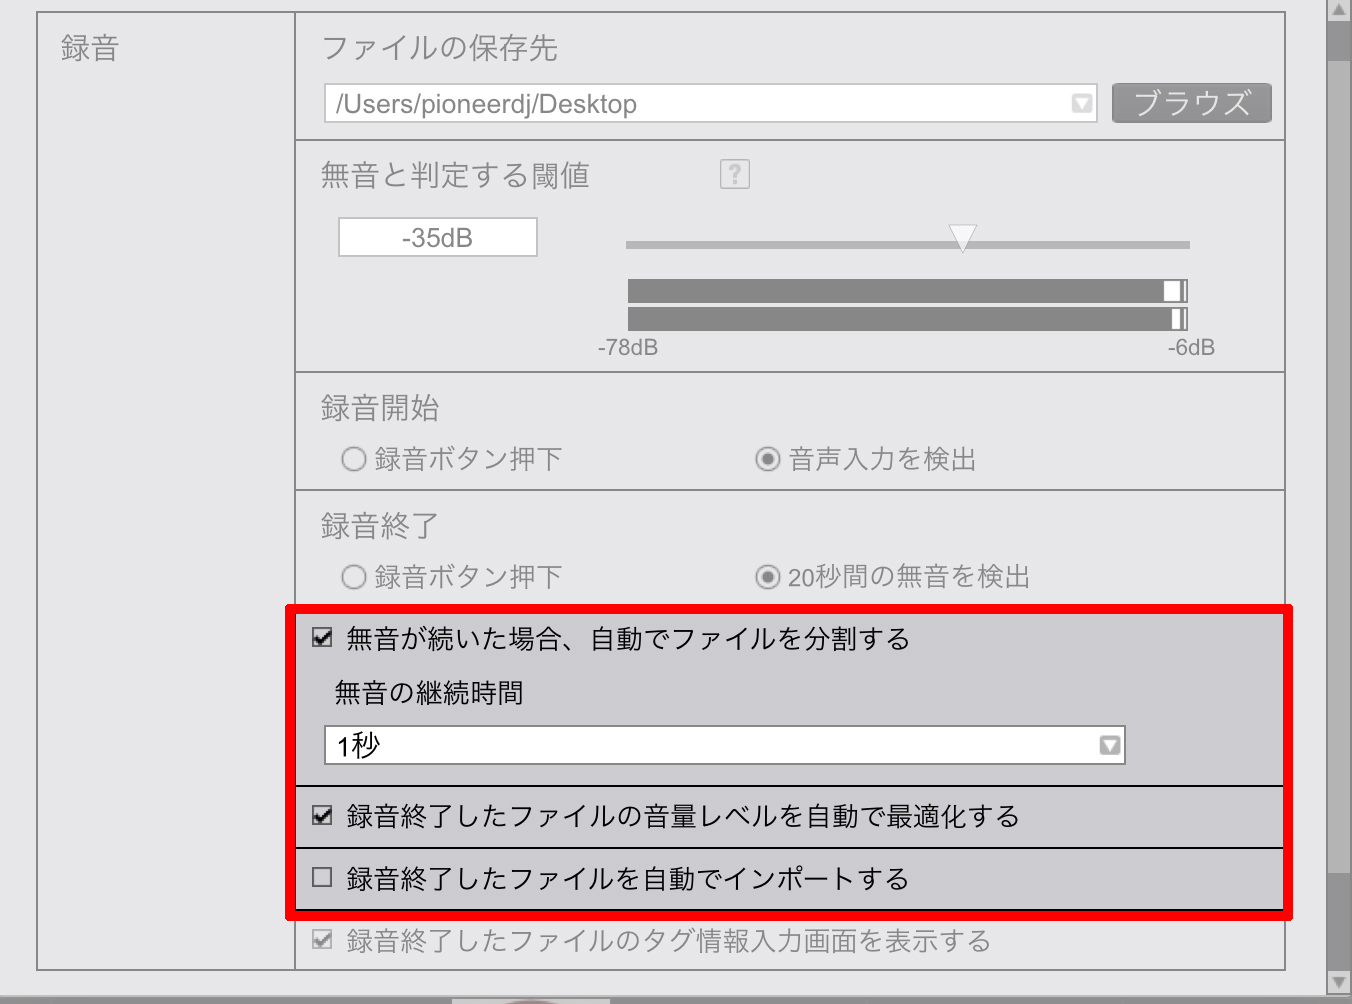
Task: Click the -35dB threshold value field
Action: pos(438,238)
